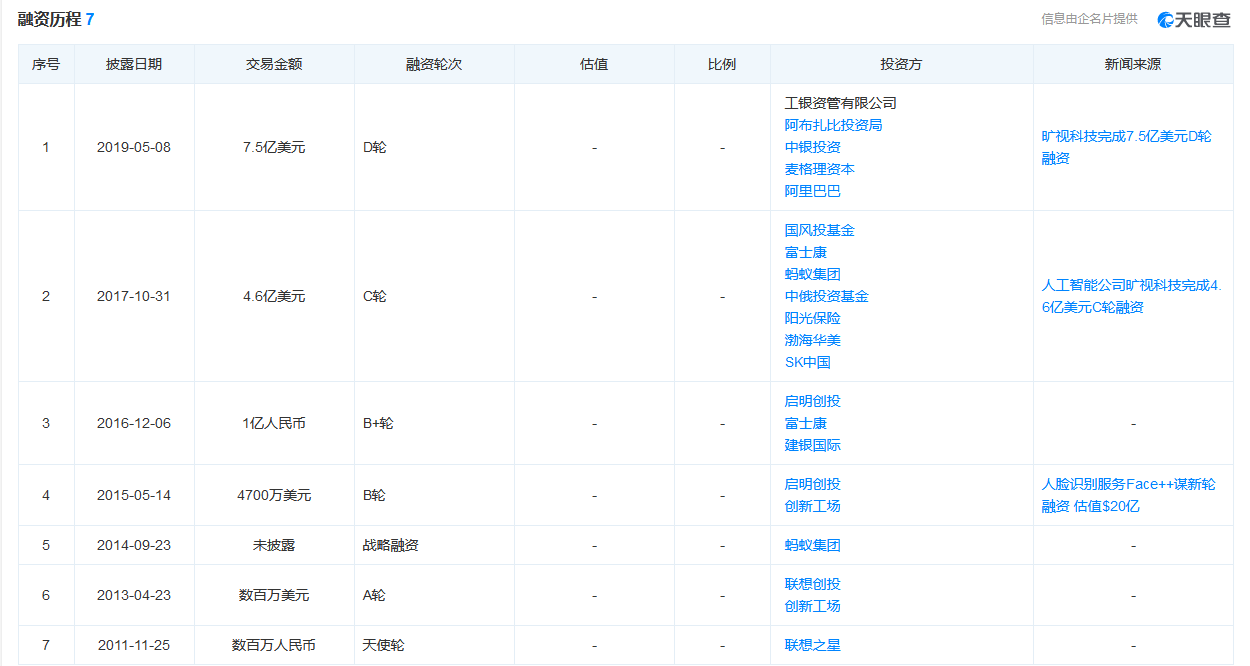Select date cell 2011-11-25
Viewport: 1250px width, 666px height.
(134, 645)
